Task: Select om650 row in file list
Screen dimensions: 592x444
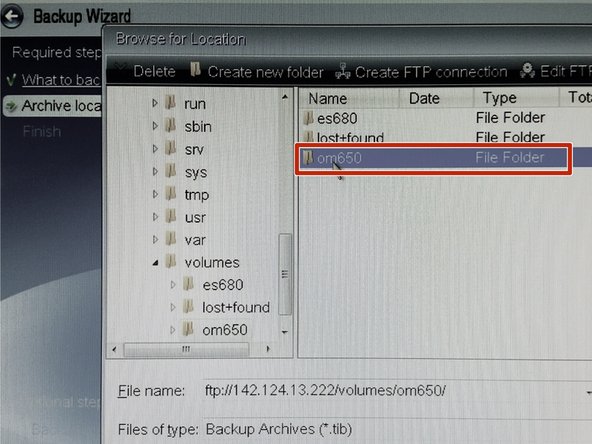Action: pyautogui.click(x=446, y=158)
